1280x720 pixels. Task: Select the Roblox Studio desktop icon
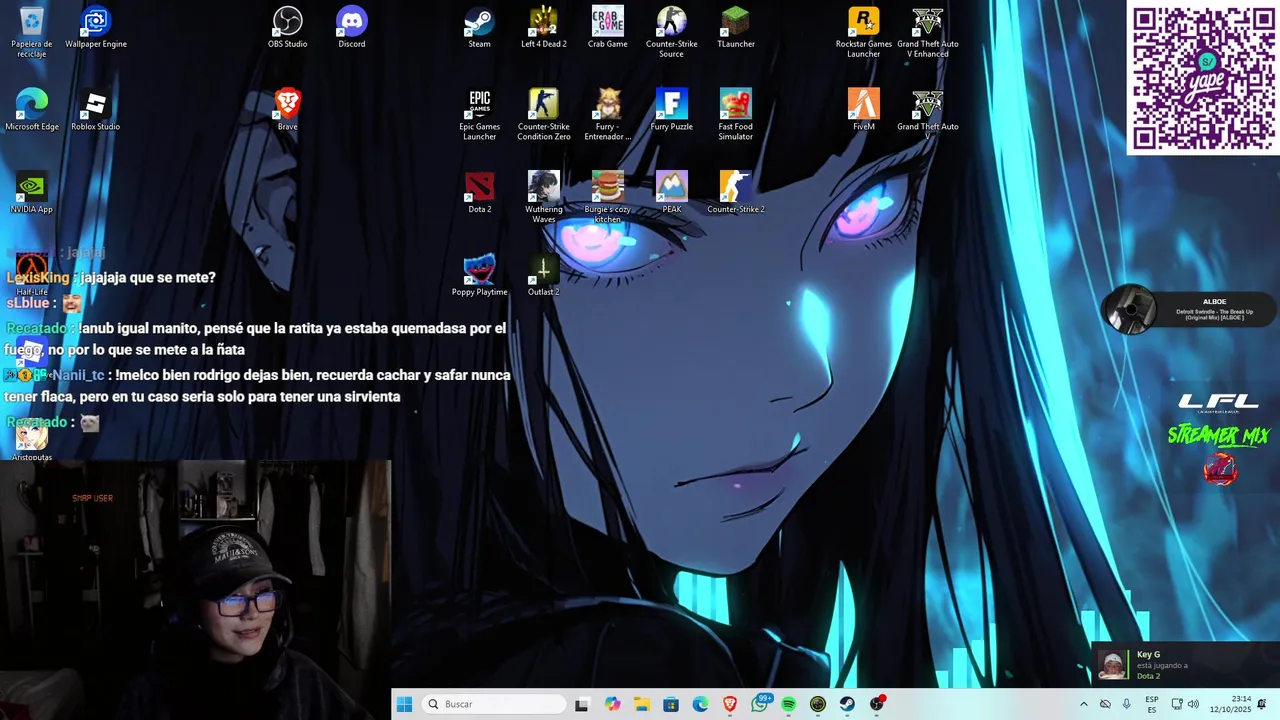click(95, 110)
